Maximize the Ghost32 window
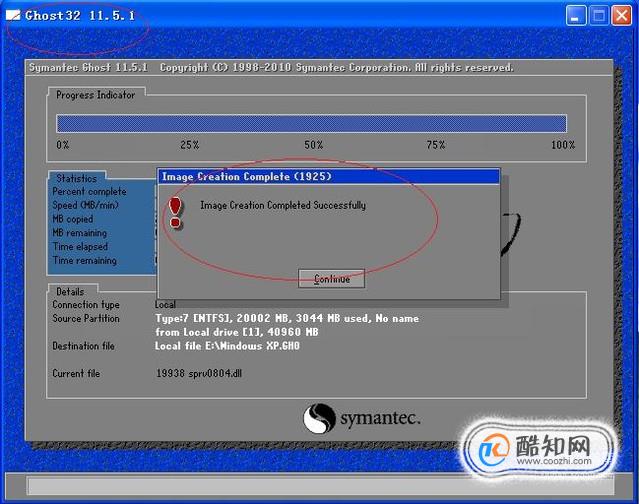 [599, 16]
